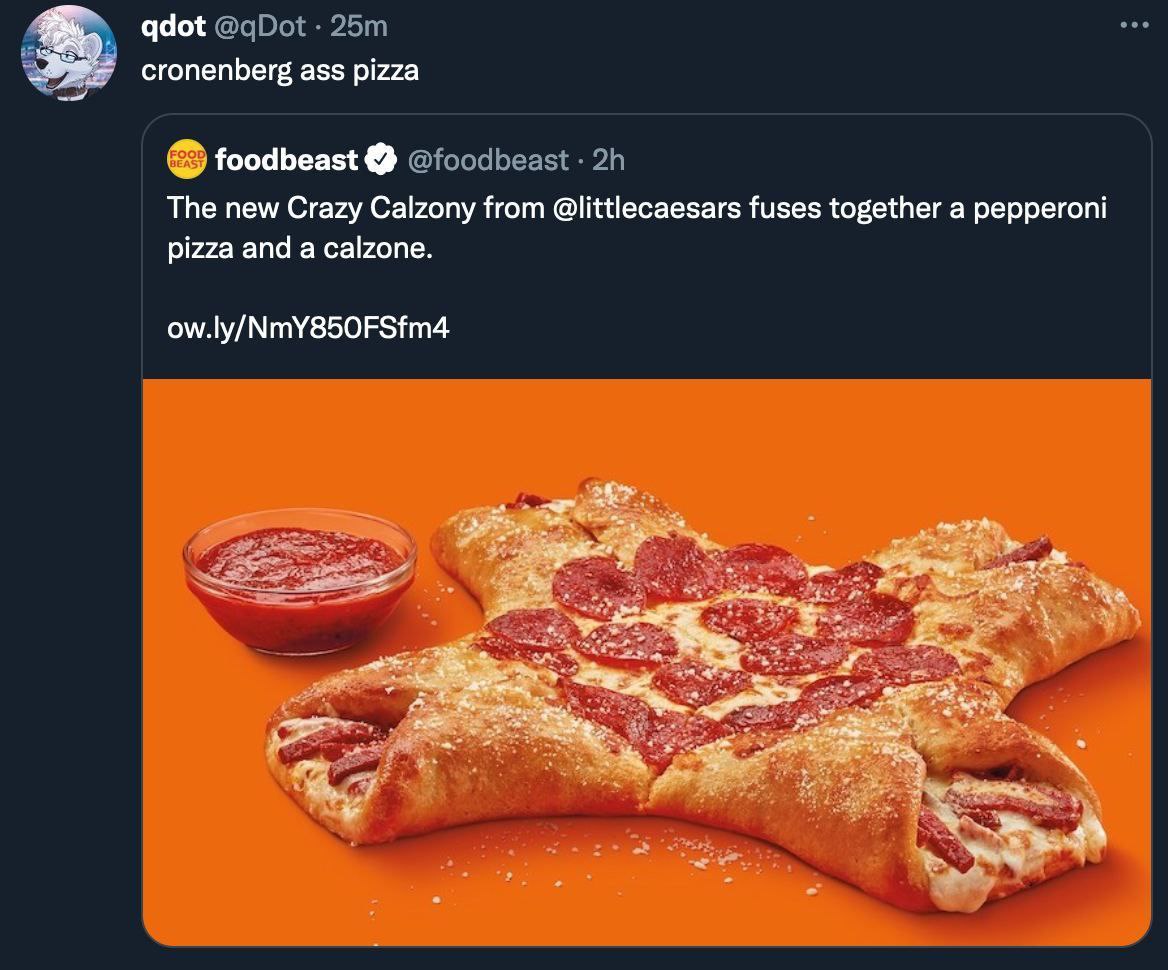Open the @qDot handle link
The height and width of the screenshot is (970, 1168).
point(260,27)
